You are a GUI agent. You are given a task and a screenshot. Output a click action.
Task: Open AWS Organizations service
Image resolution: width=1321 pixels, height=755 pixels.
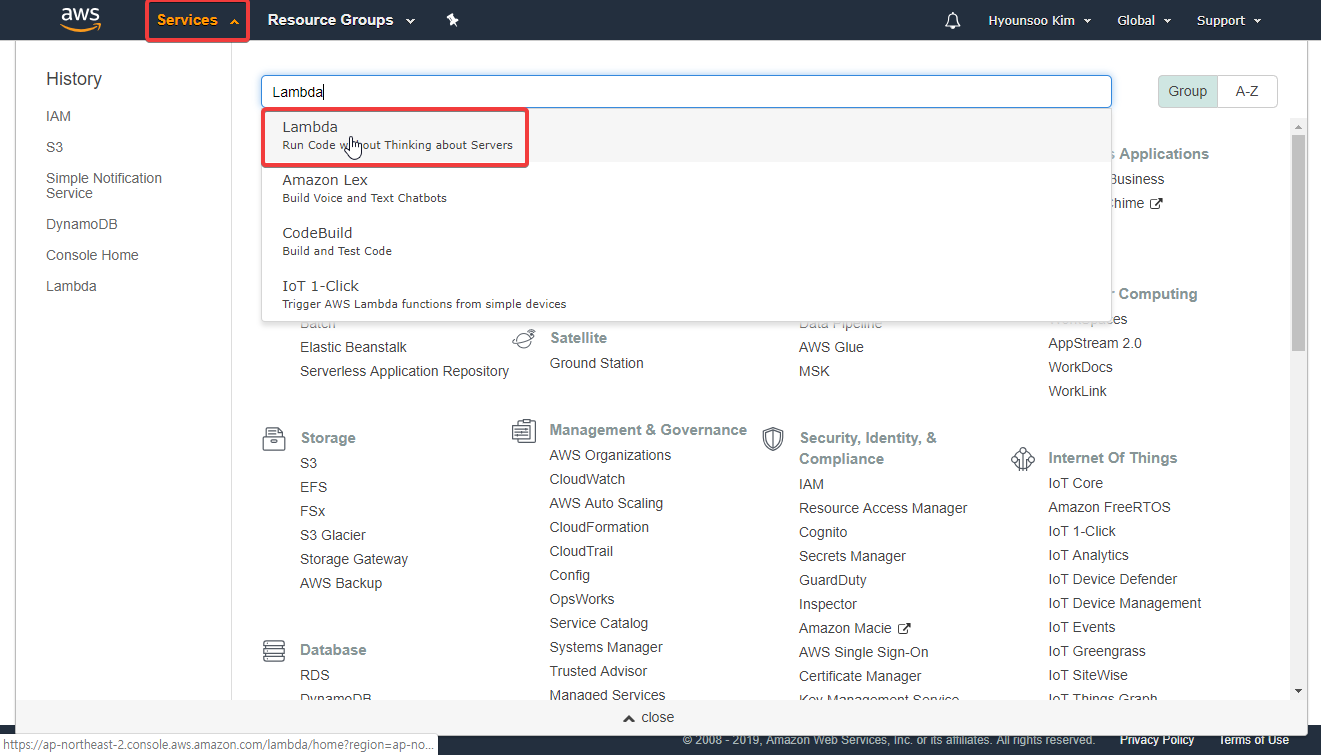click(610, 455)
